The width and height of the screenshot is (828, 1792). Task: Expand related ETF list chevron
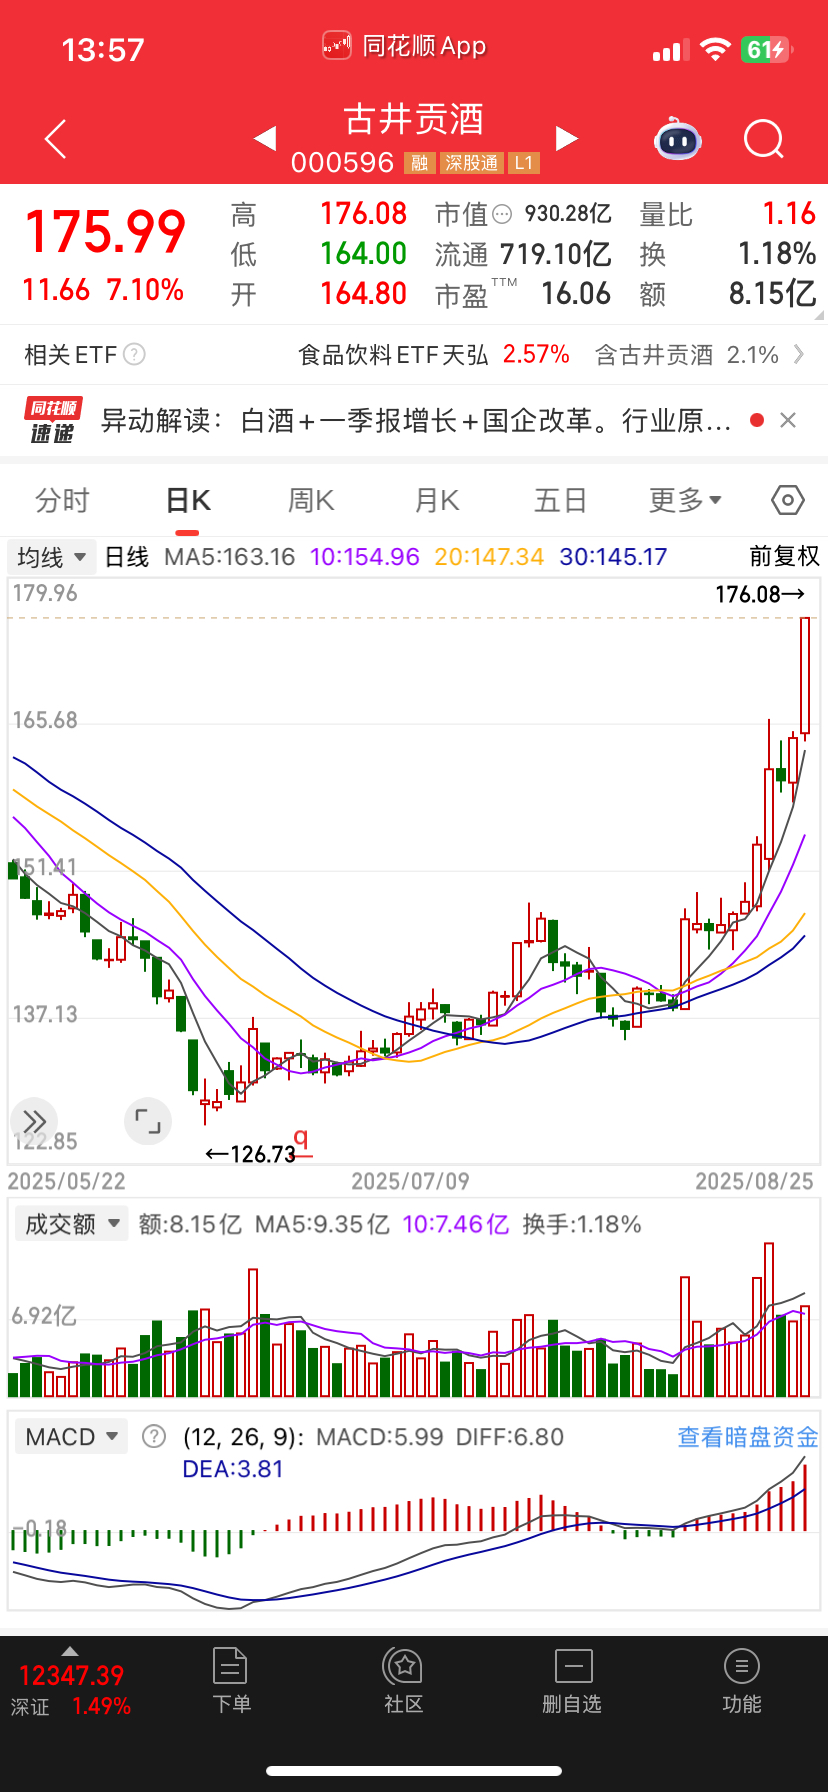(799, 354)
